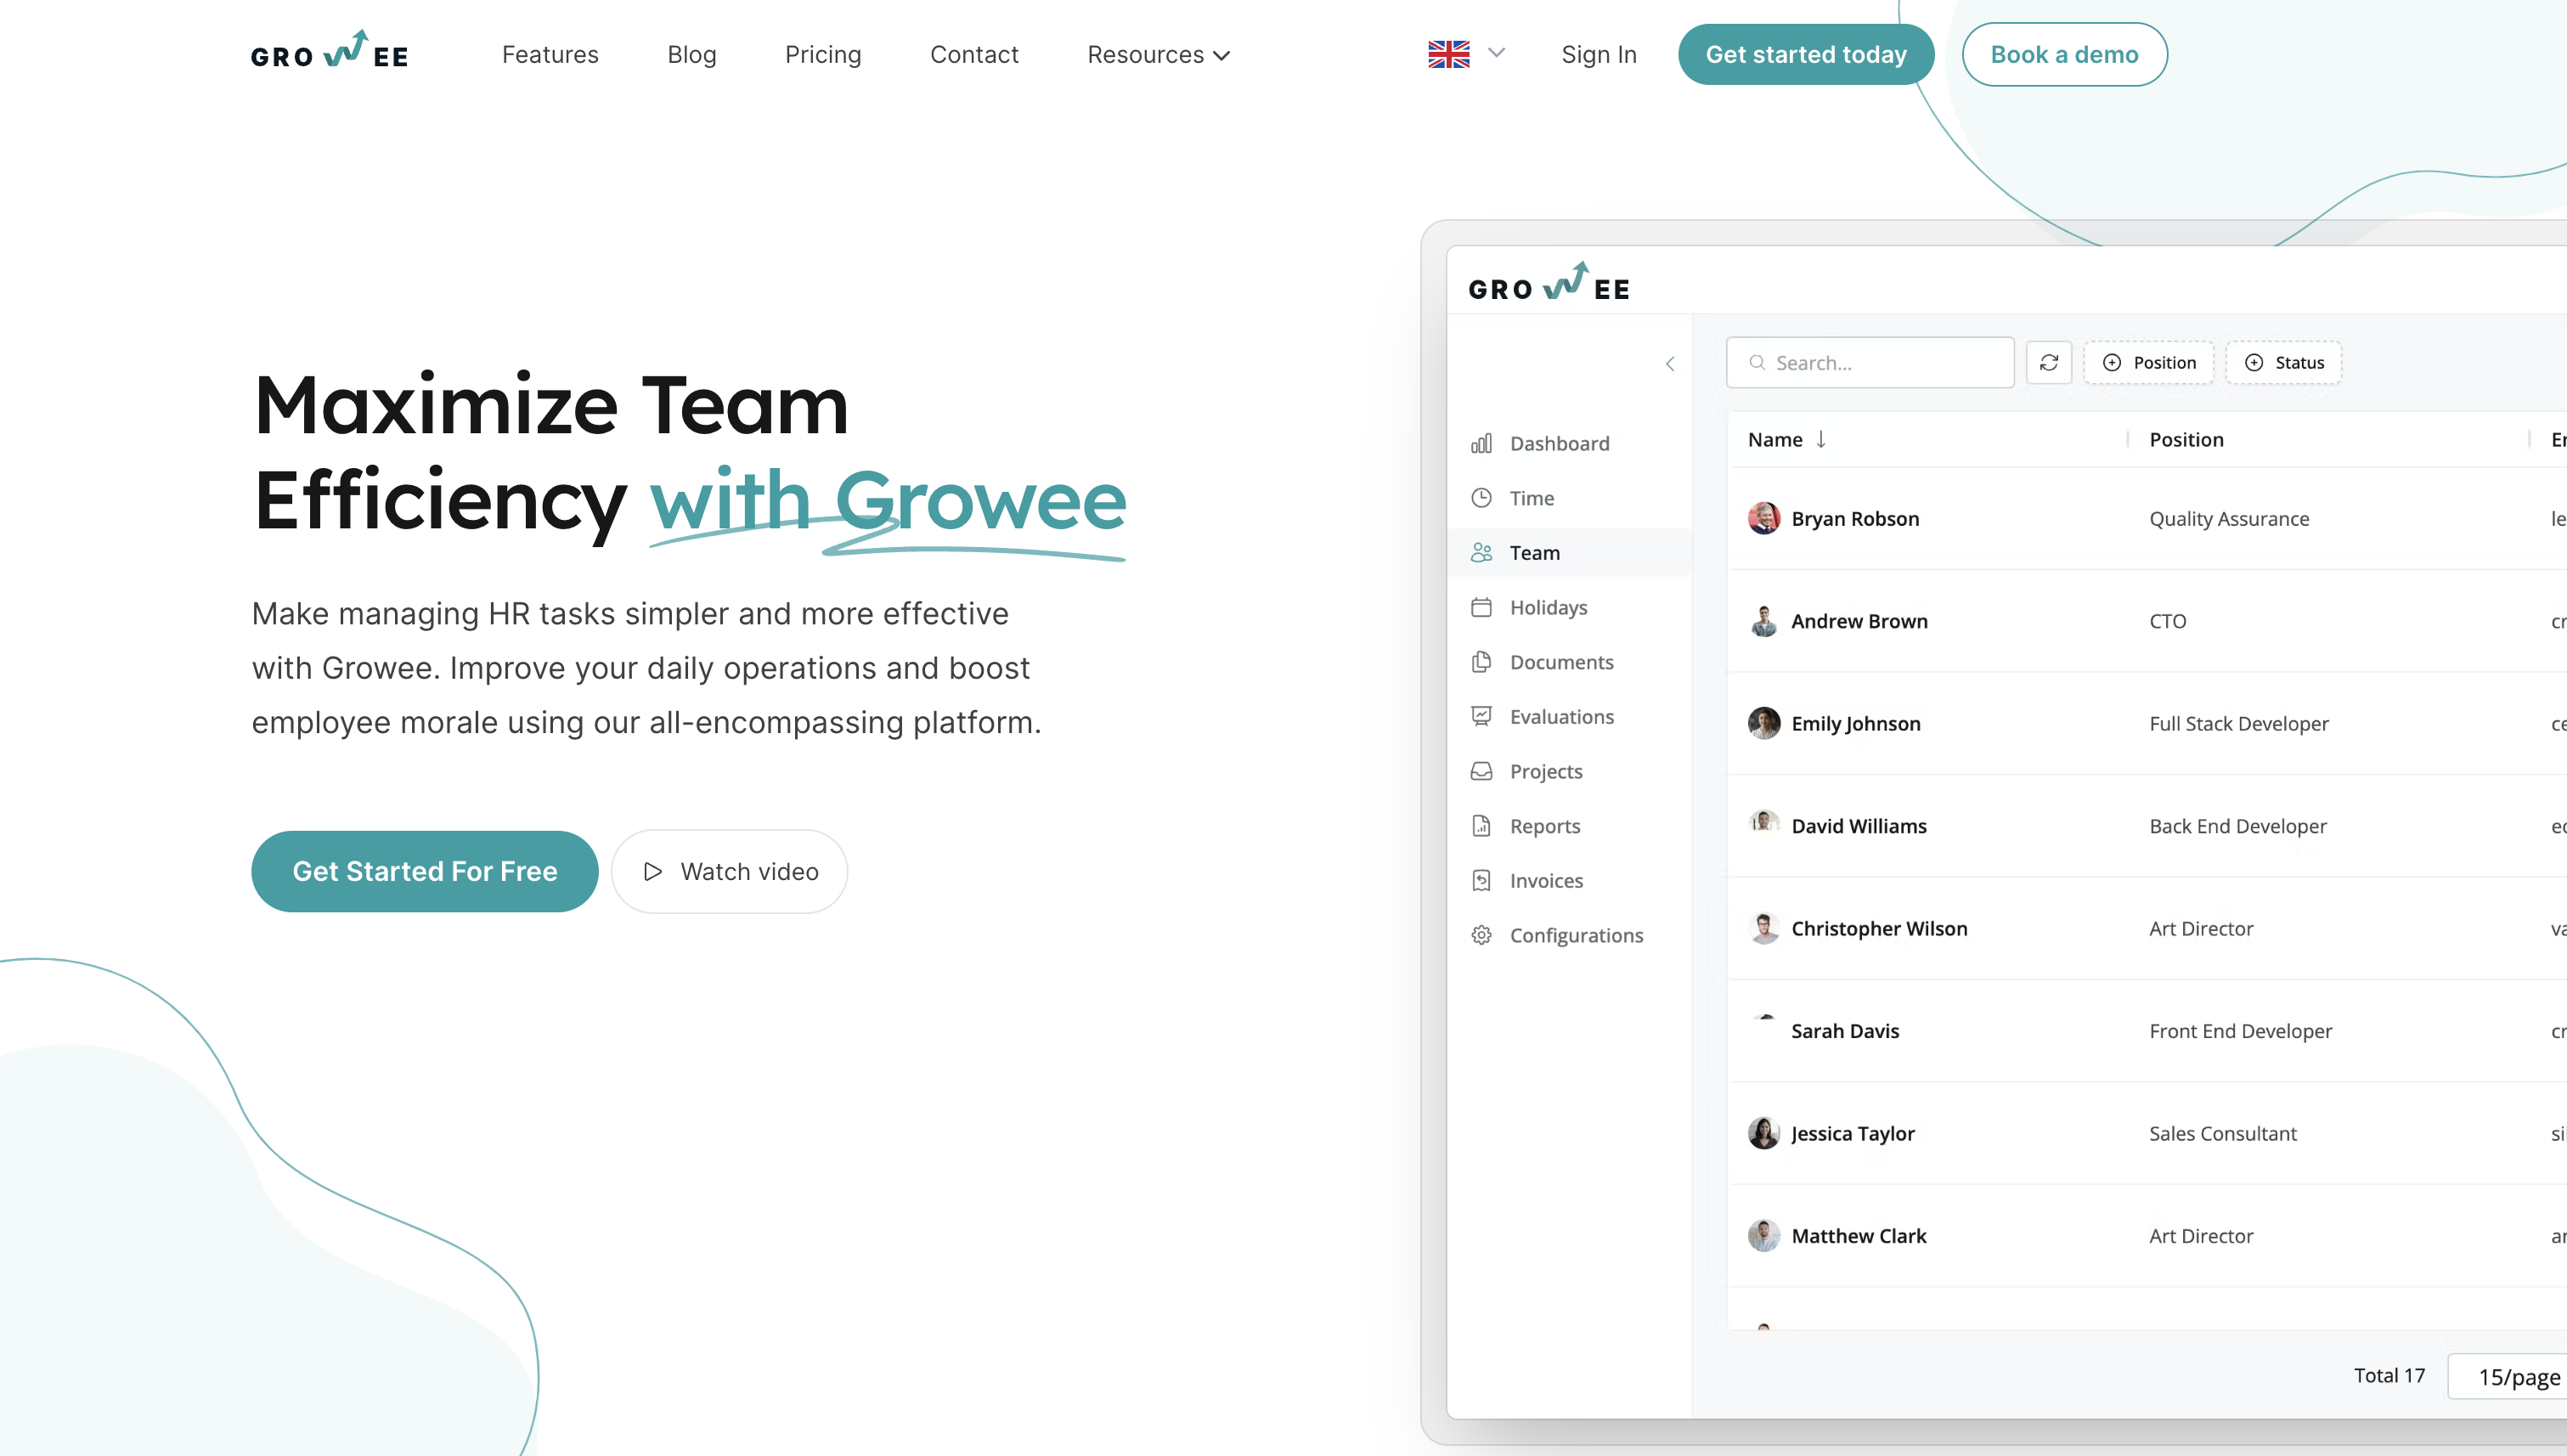Click the Search field in the dashboard
Screen dimensions: 2567x1456
pyautogui.click(x=1869, y=362)
